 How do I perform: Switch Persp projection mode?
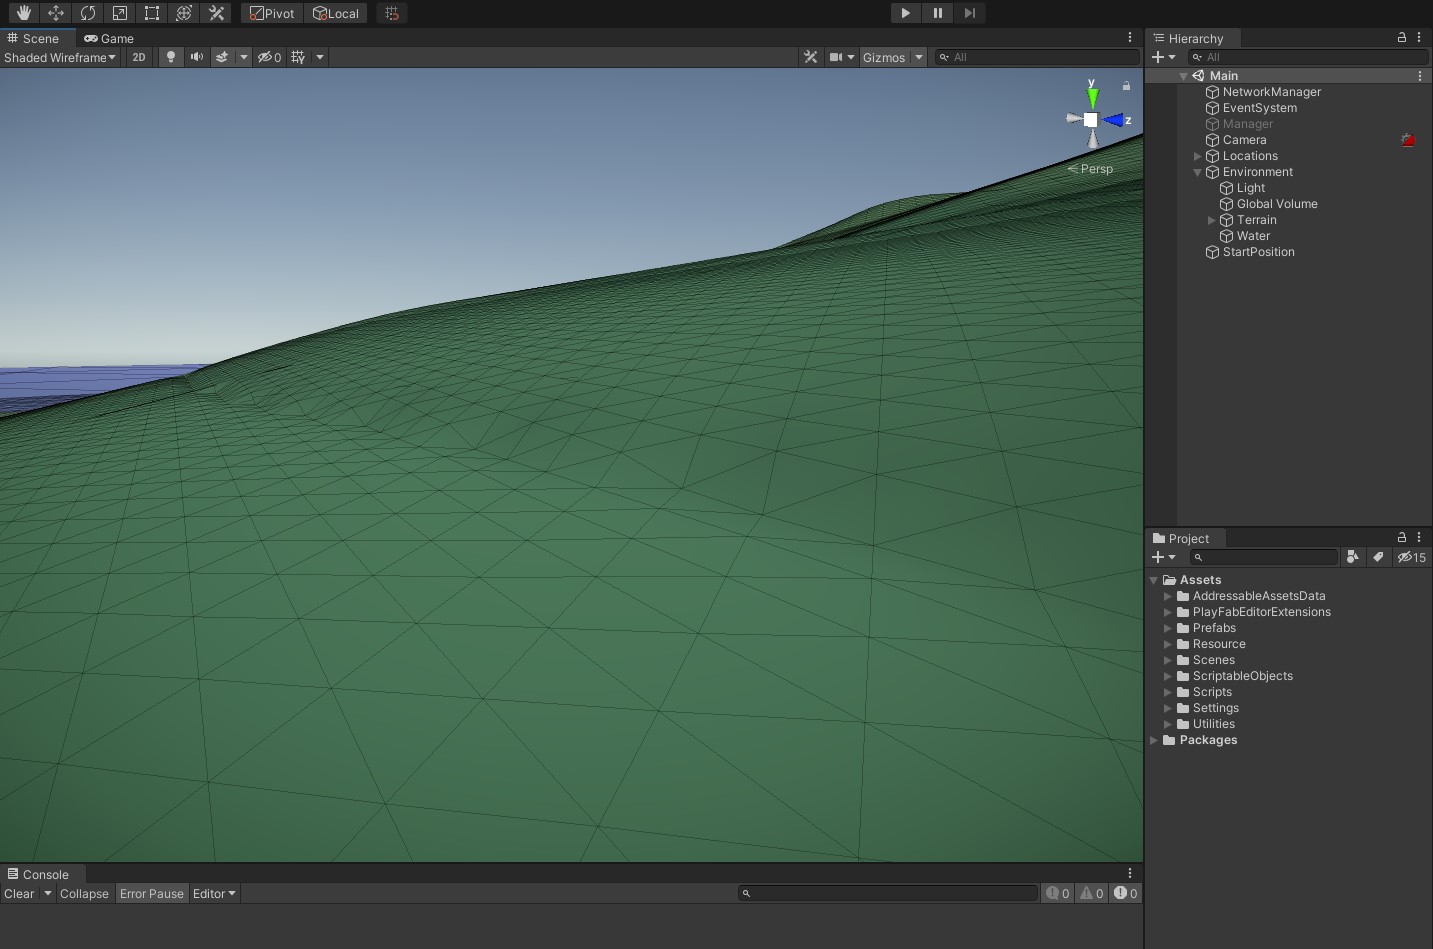(1091, 169)
